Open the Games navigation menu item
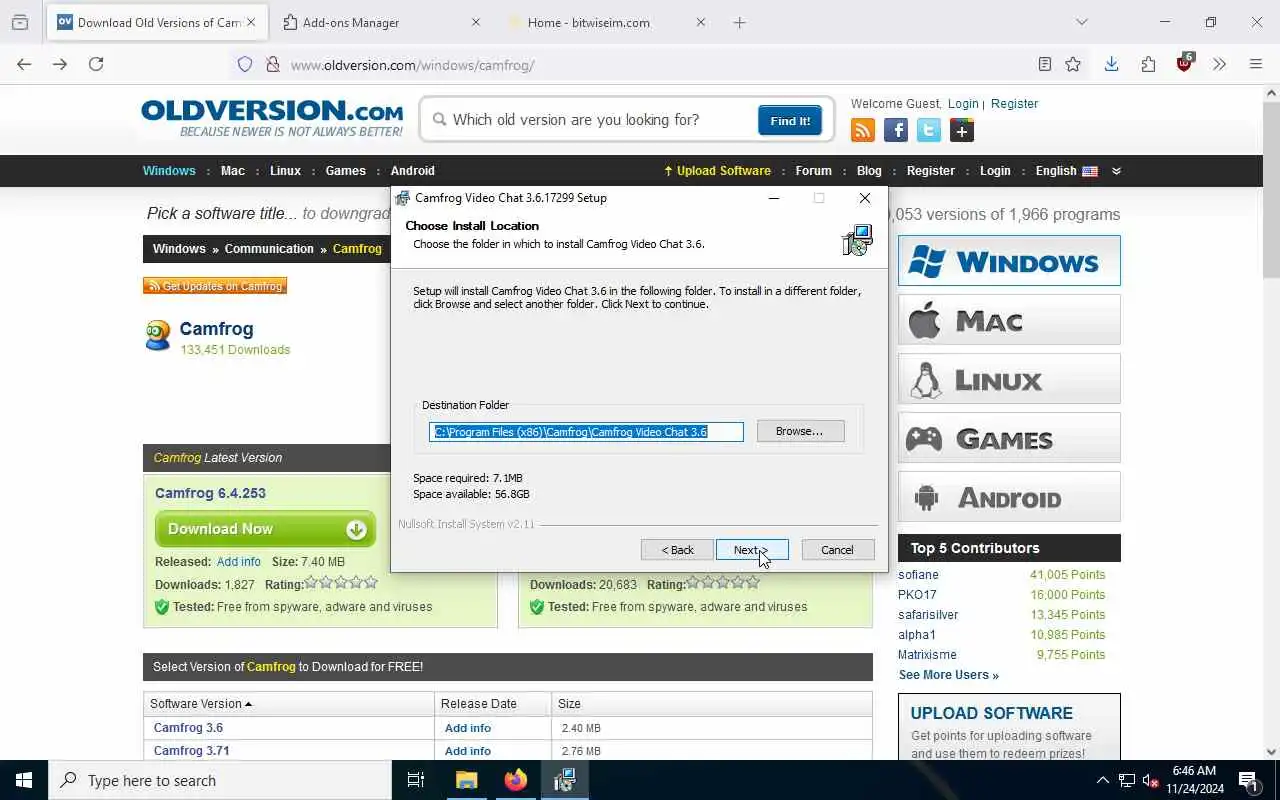 (x=346, y=171)
